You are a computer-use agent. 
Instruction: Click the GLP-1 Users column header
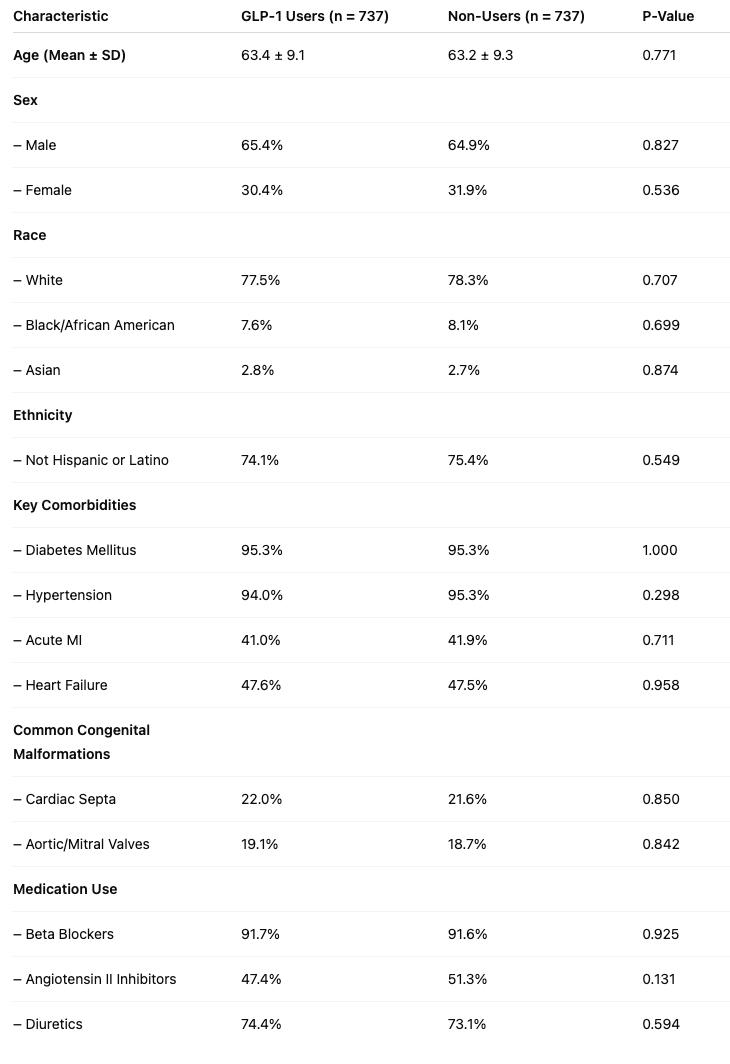(x=314, y=16)
